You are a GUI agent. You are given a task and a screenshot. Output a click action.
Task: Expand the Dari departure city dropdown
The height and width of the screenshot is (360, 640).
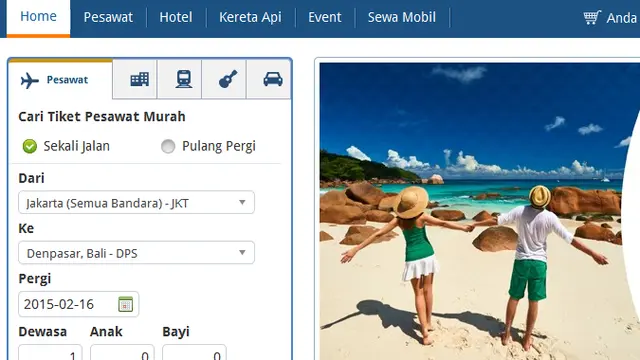pos(136,202)
